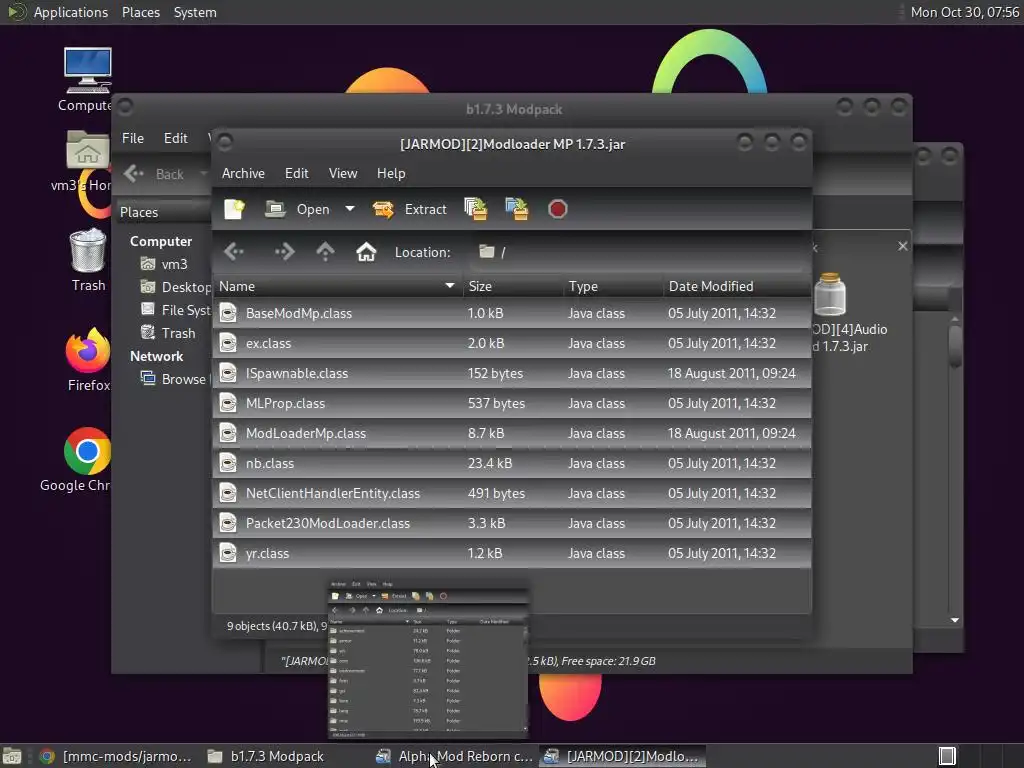The image size is (1024, 768).
Task: Open the vm3's Home desktop folder
Action: [x=88, y=152]
